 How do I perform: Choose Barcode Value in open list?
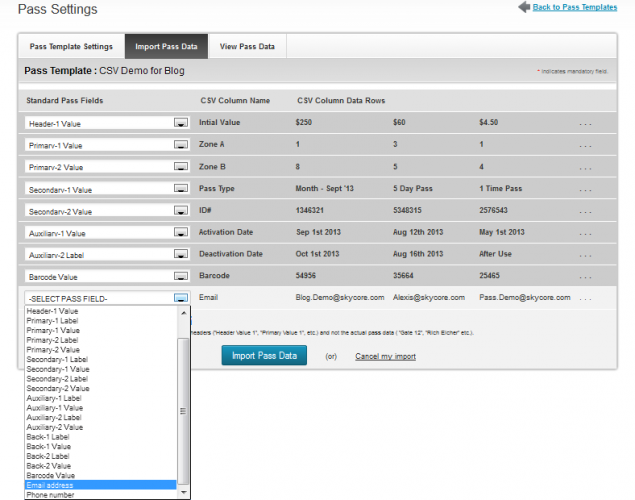tap(101, 476)
